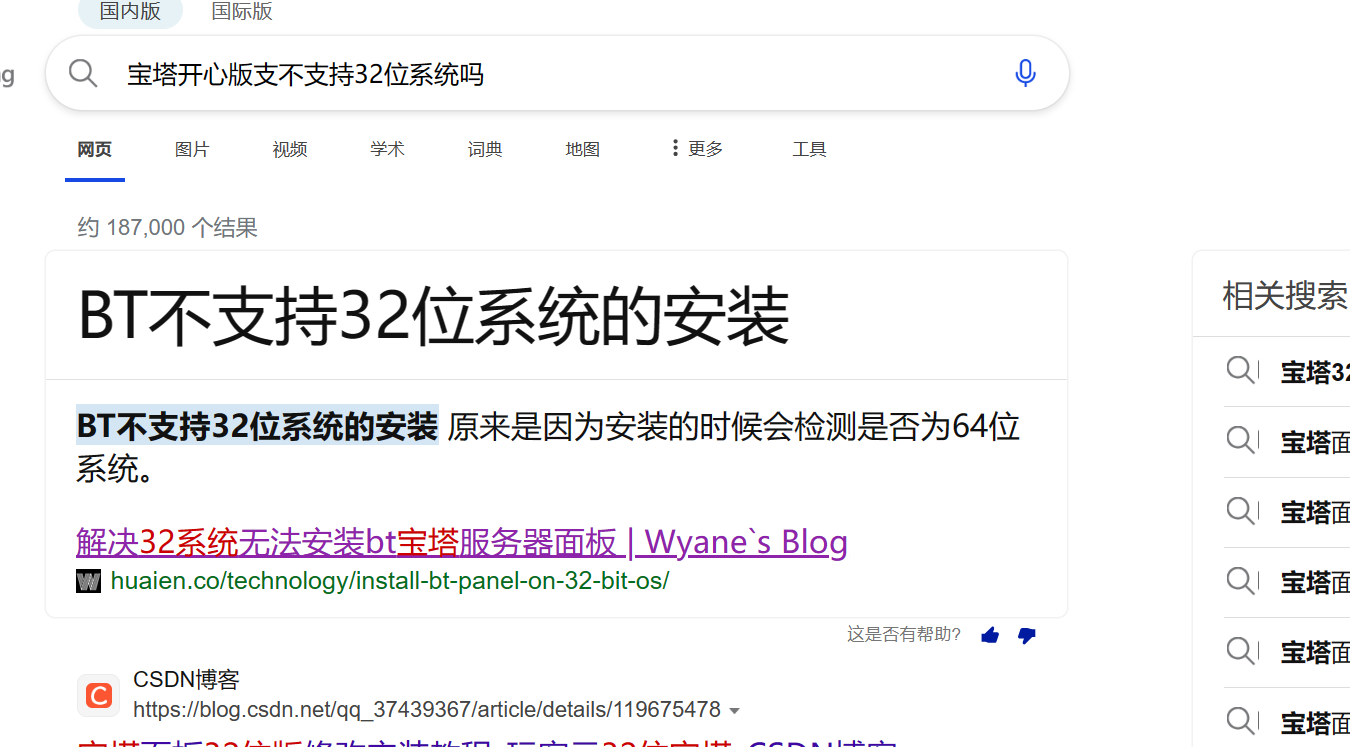Open the 工具 search tools

[x=809, y=150]
